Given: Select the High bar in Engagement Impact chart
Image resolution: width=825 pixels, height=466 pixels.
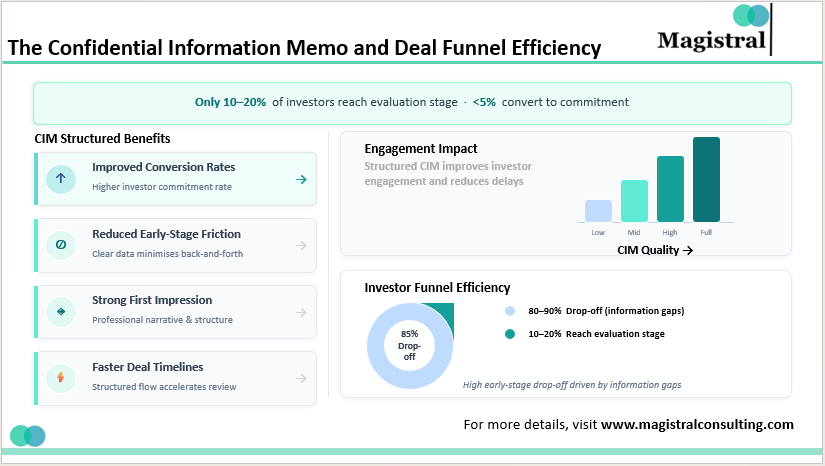Looking at the screenshot, I should point(670,189).
